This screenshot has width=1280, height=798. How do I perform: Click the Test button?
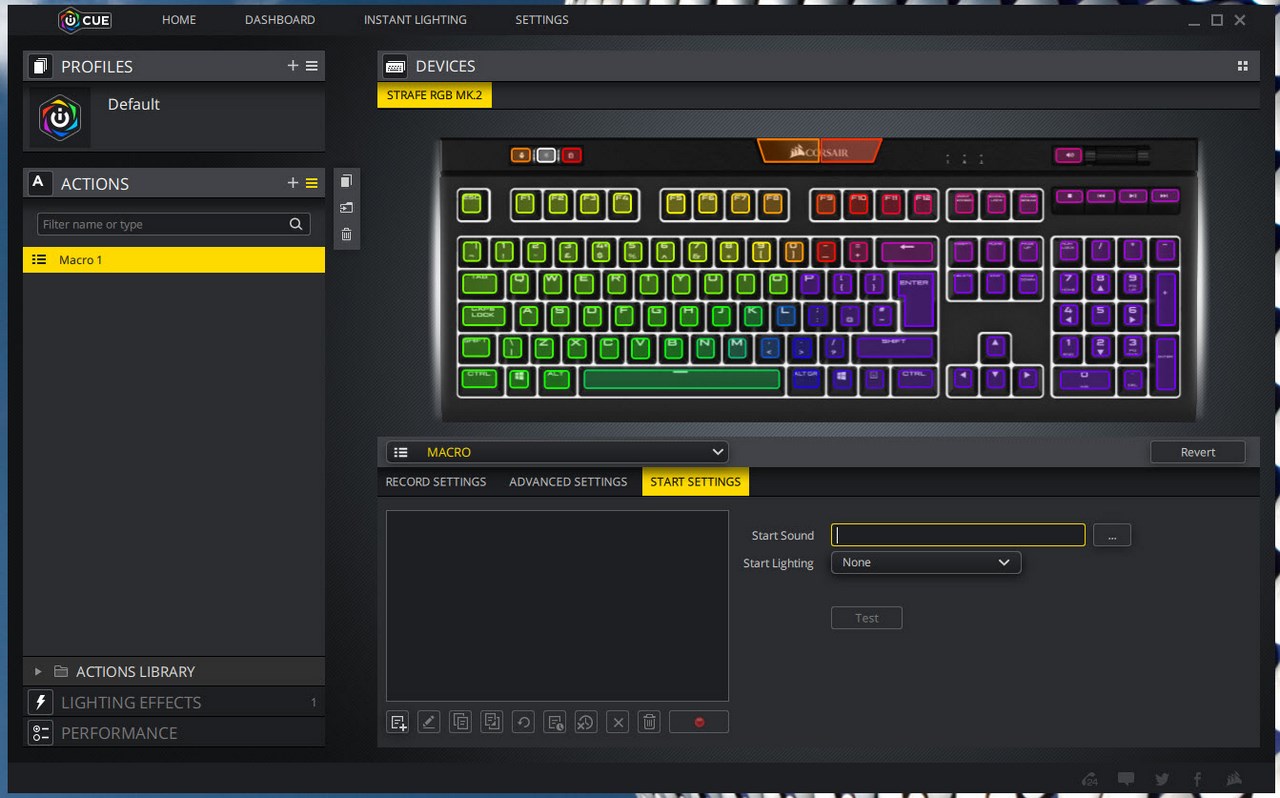867,618
